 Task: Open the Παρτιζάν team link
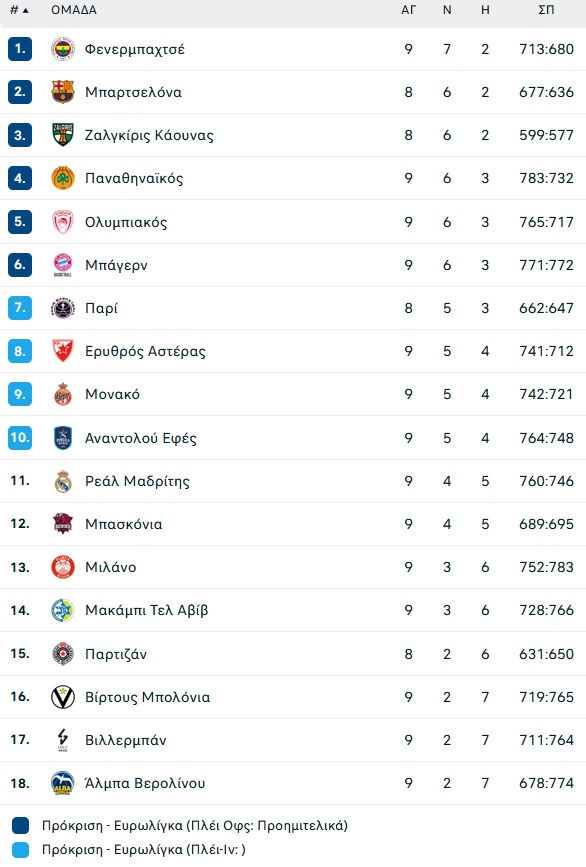coord(116,654)
